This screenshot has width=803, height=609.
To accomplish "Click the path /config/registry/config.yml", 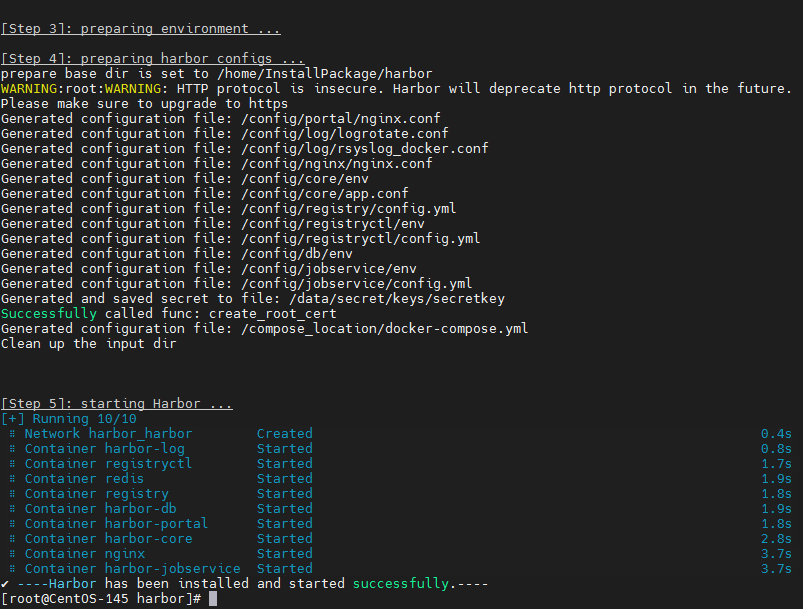I will tap(349, 208).
